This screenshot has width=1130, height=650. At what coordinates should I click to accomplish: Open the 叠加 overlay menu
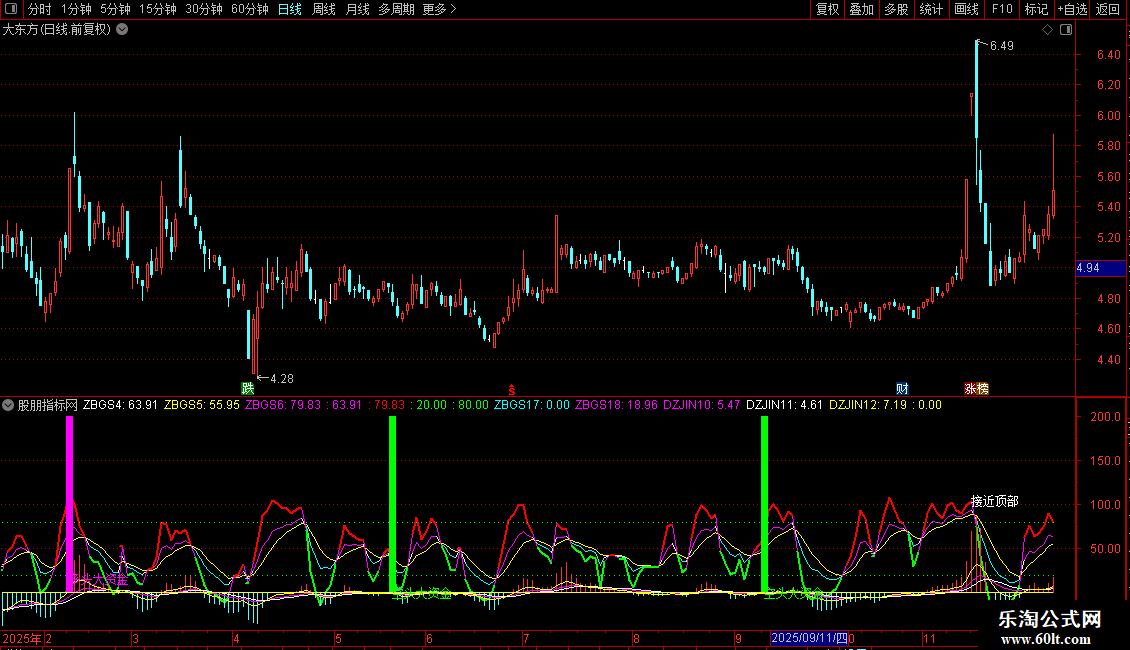tap(861, 9)
